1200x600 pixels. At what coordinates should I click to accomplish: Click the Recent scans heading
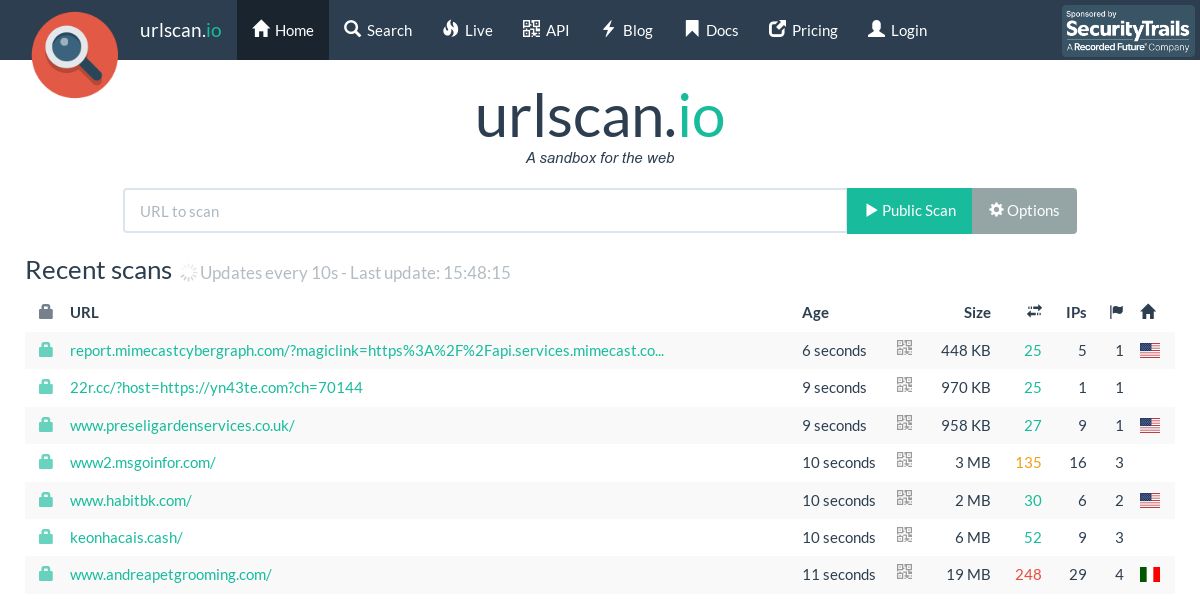(x=99, y=270)
